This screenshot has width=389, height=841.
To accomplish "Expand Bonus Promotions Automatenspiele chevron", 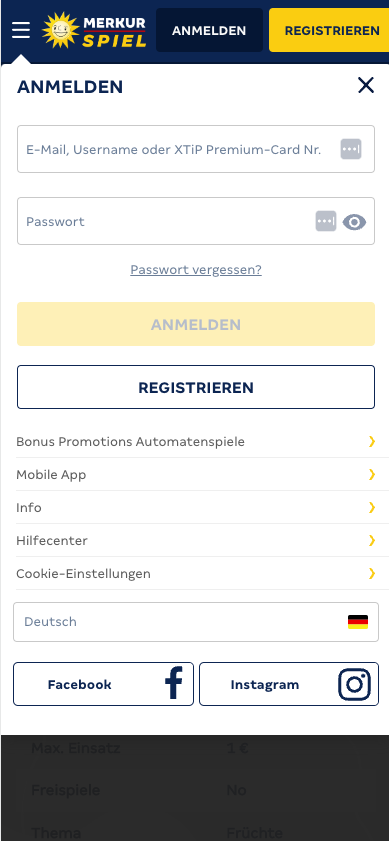I will pyautogui.click(x=372, y=441).
